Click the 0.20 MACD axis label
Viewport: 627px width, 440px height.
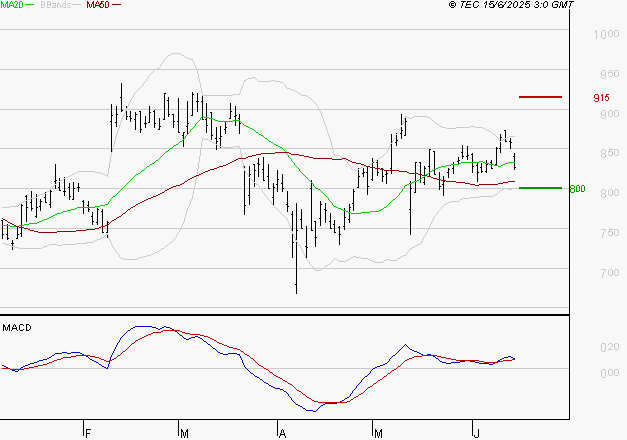point(609,348)
